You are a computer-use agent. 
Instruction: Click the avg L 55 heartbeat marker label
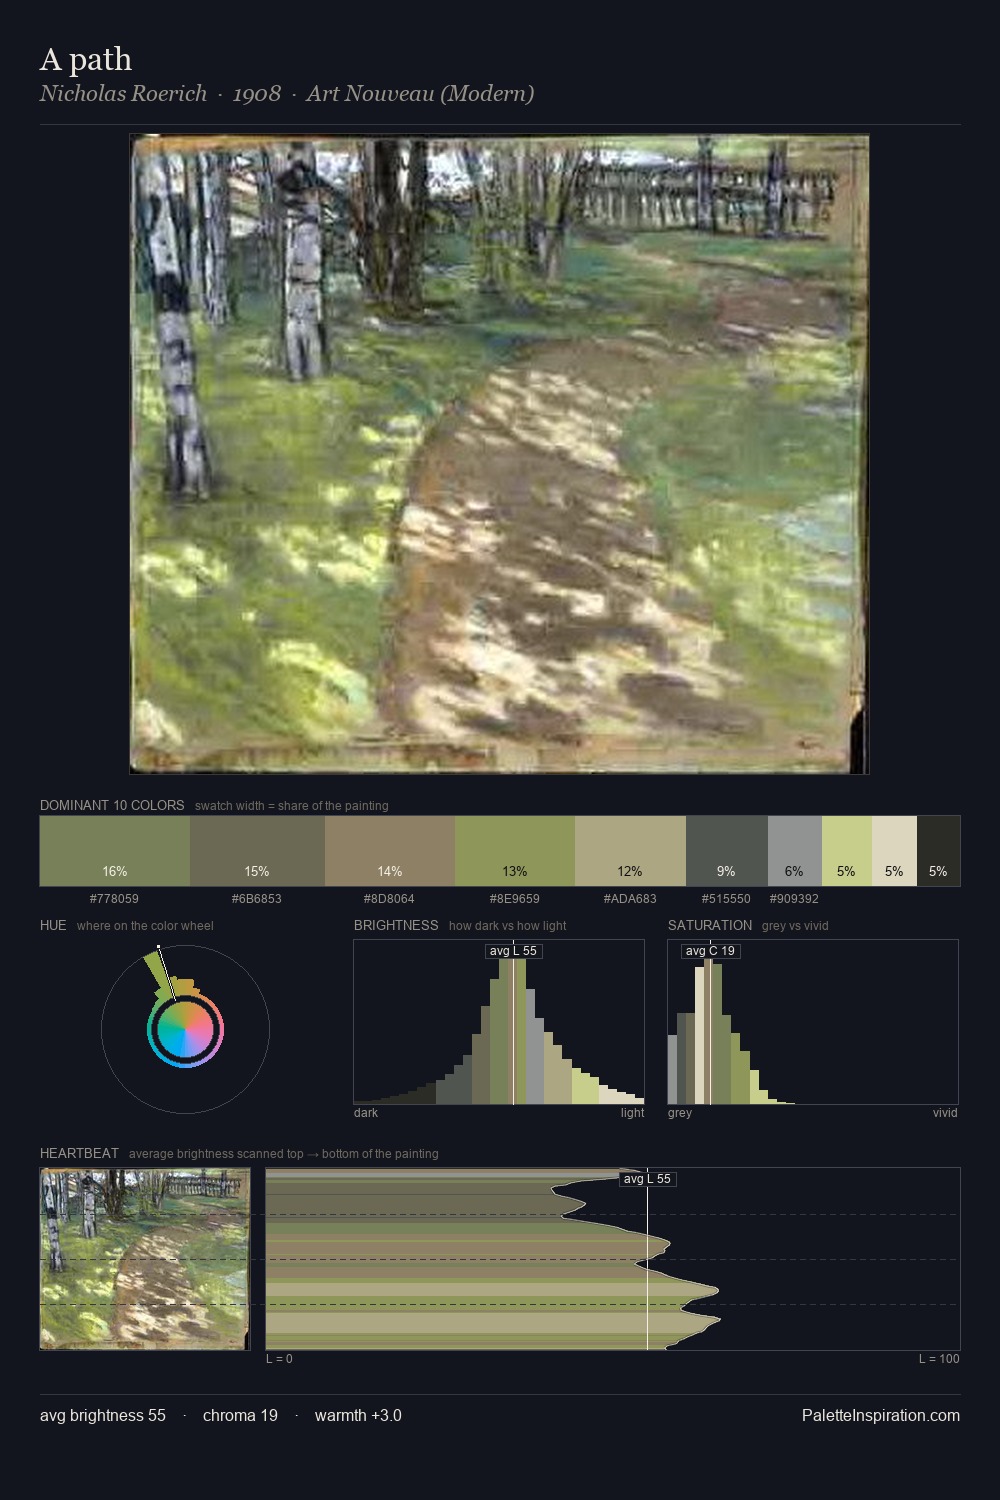point(647,1179)
